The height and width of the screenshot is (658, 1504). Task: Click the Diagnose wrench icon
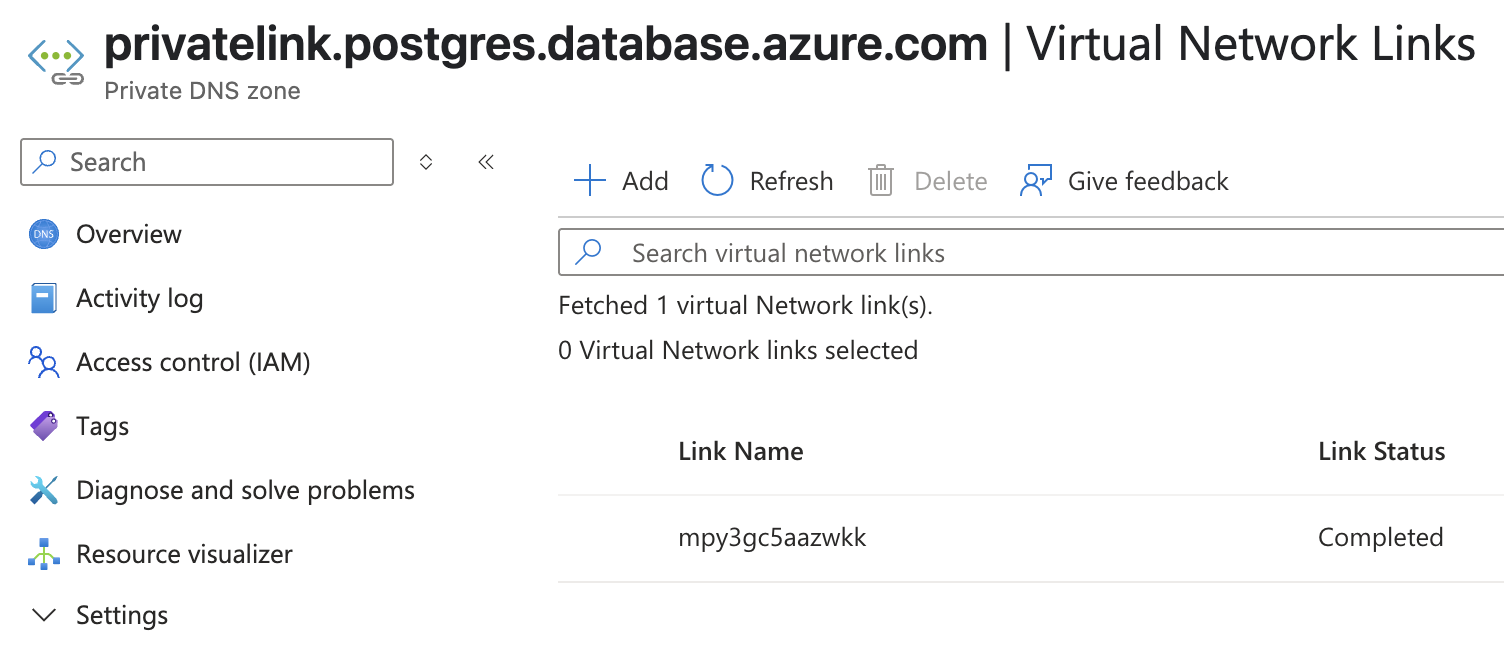[44, 490]
